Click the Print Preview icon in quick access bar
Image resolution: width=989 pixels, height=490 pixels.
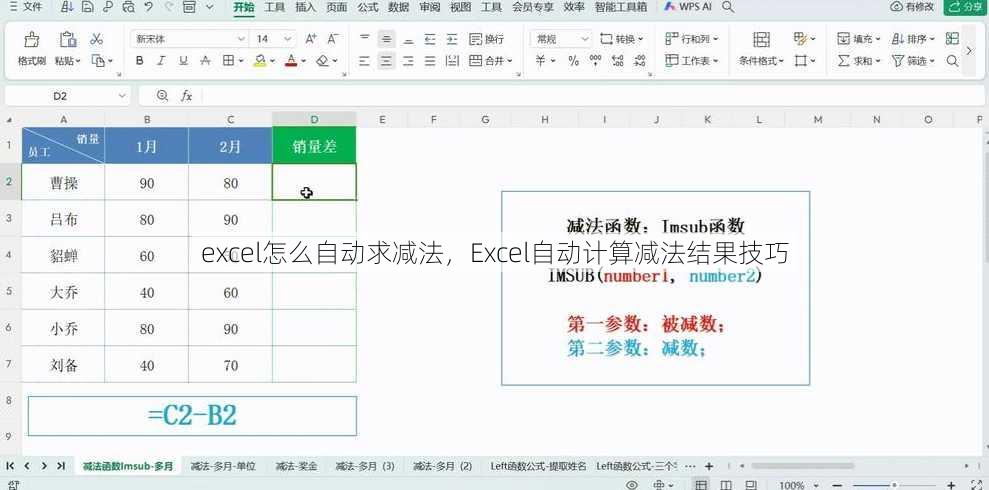tap(129, 7)
